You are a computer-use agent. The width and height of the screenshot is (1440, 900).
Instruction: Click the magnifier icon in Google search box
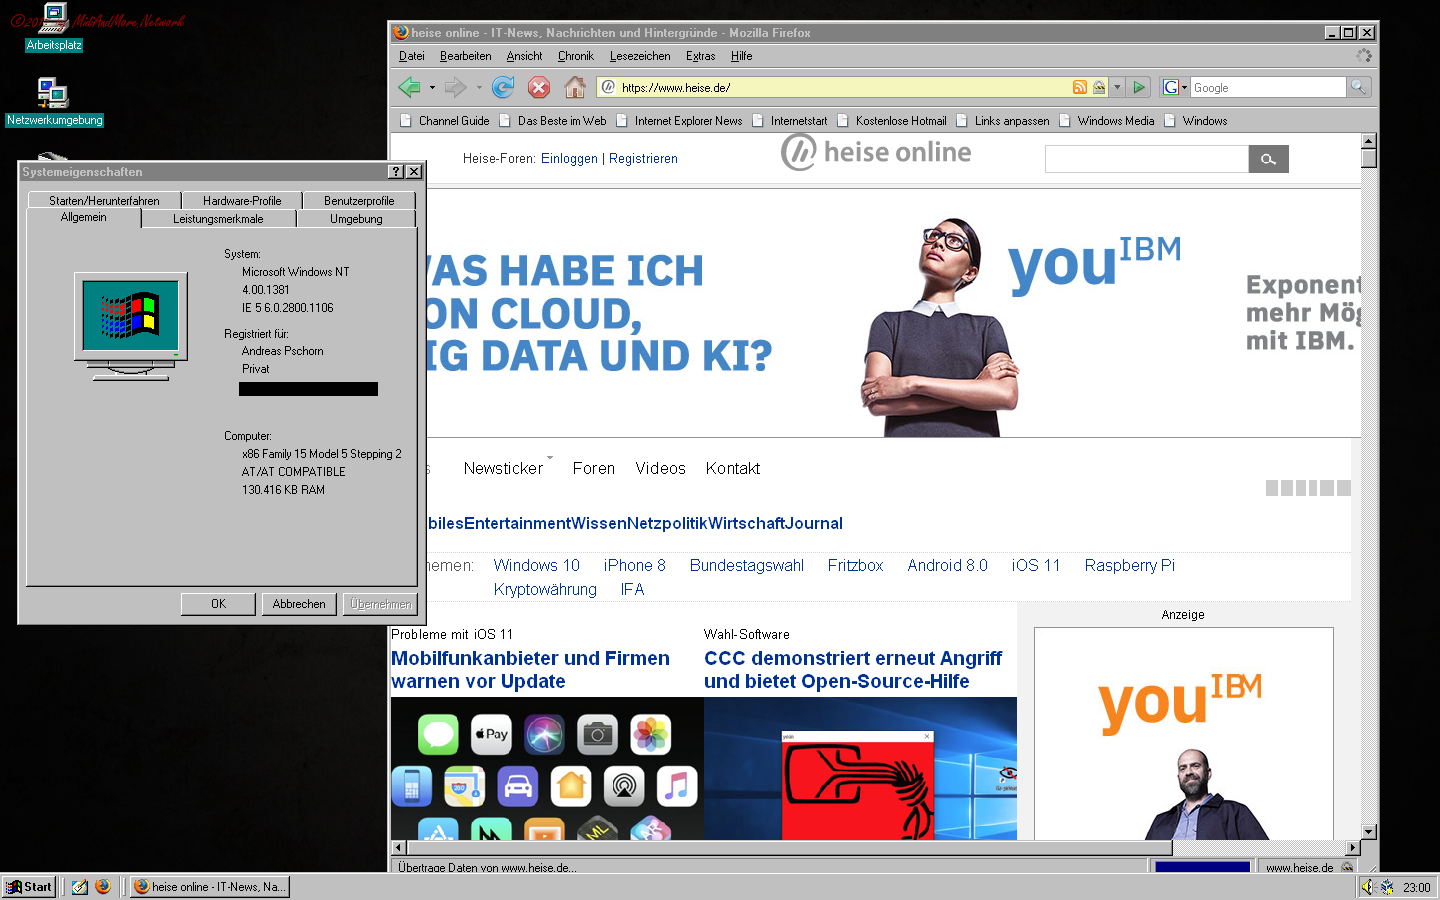[x=1358, y=87]
